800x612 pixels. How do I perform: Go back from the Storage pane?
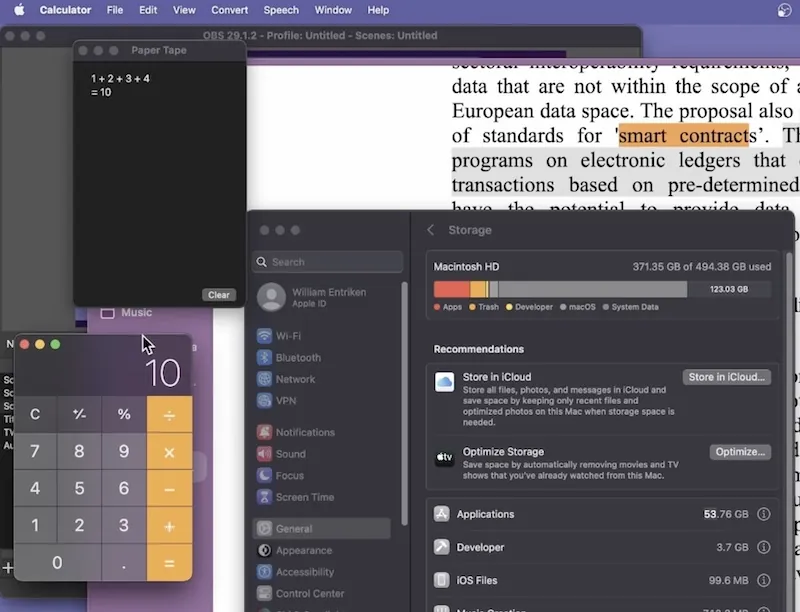[x=431, y=230]
